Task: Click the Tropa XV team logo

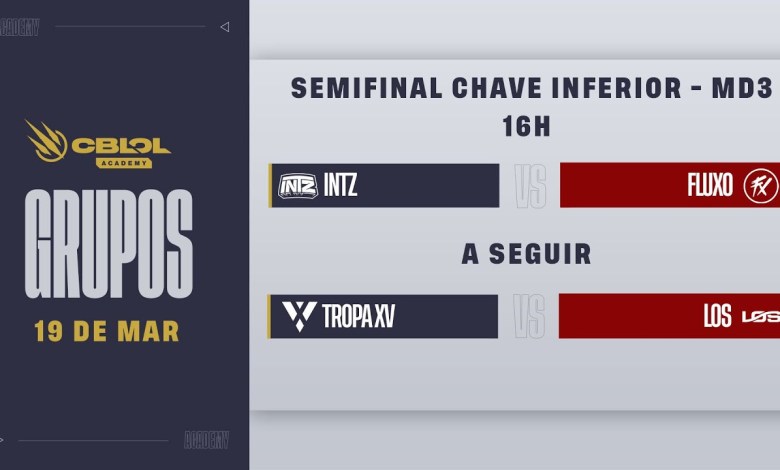Action: point(298,316)
